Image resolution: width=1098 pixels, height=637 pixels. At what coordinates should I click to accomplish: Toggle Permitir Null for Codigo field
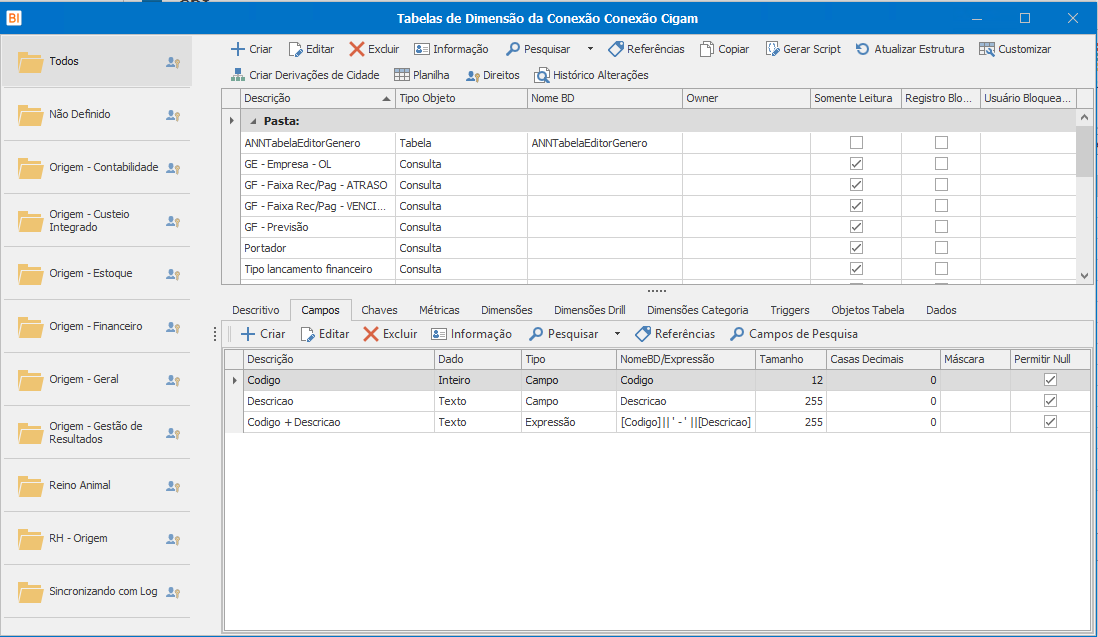click(x=1050, y=380)
